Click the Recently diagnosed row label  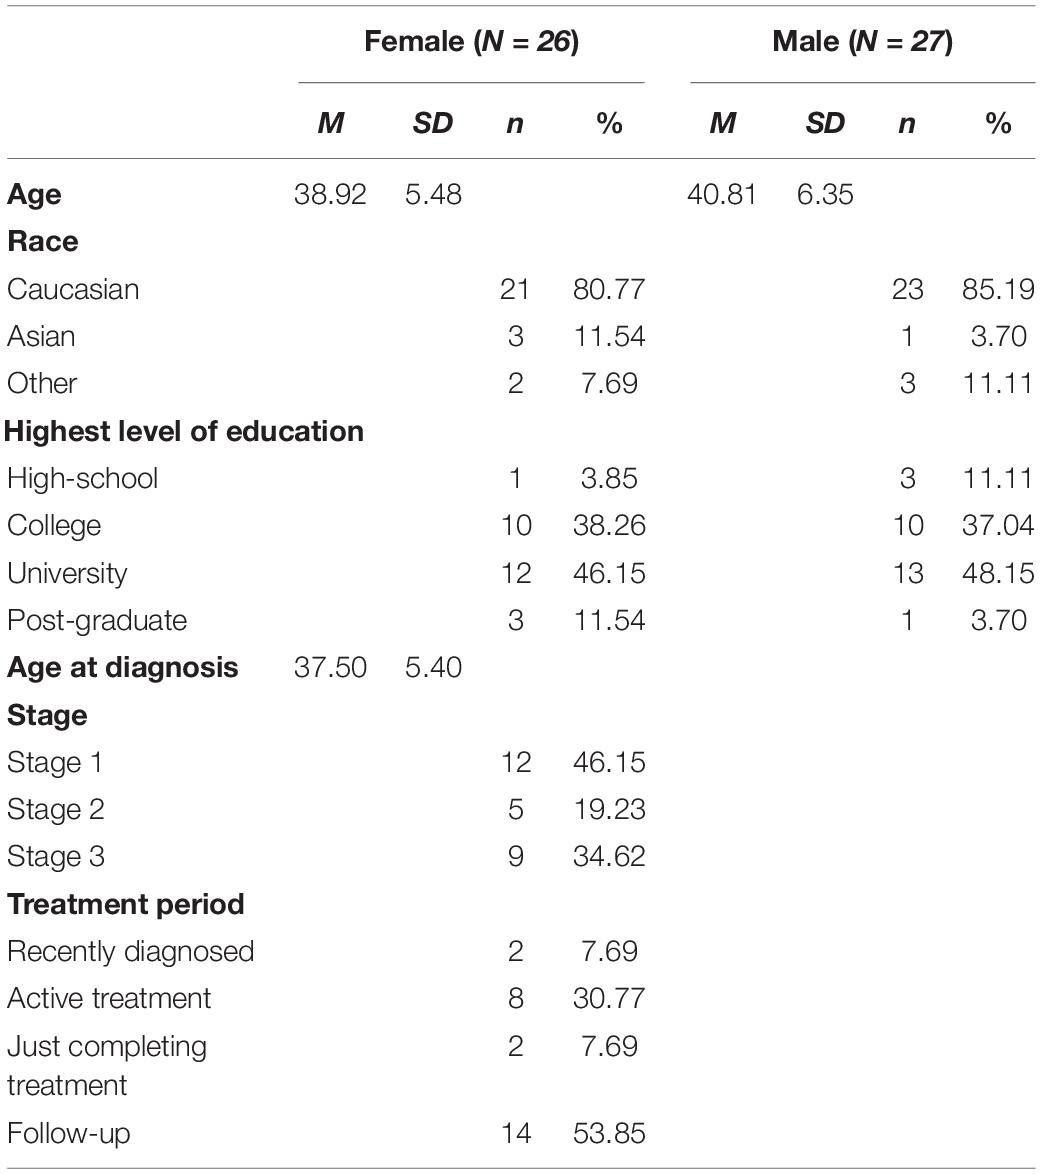(130, 952)
